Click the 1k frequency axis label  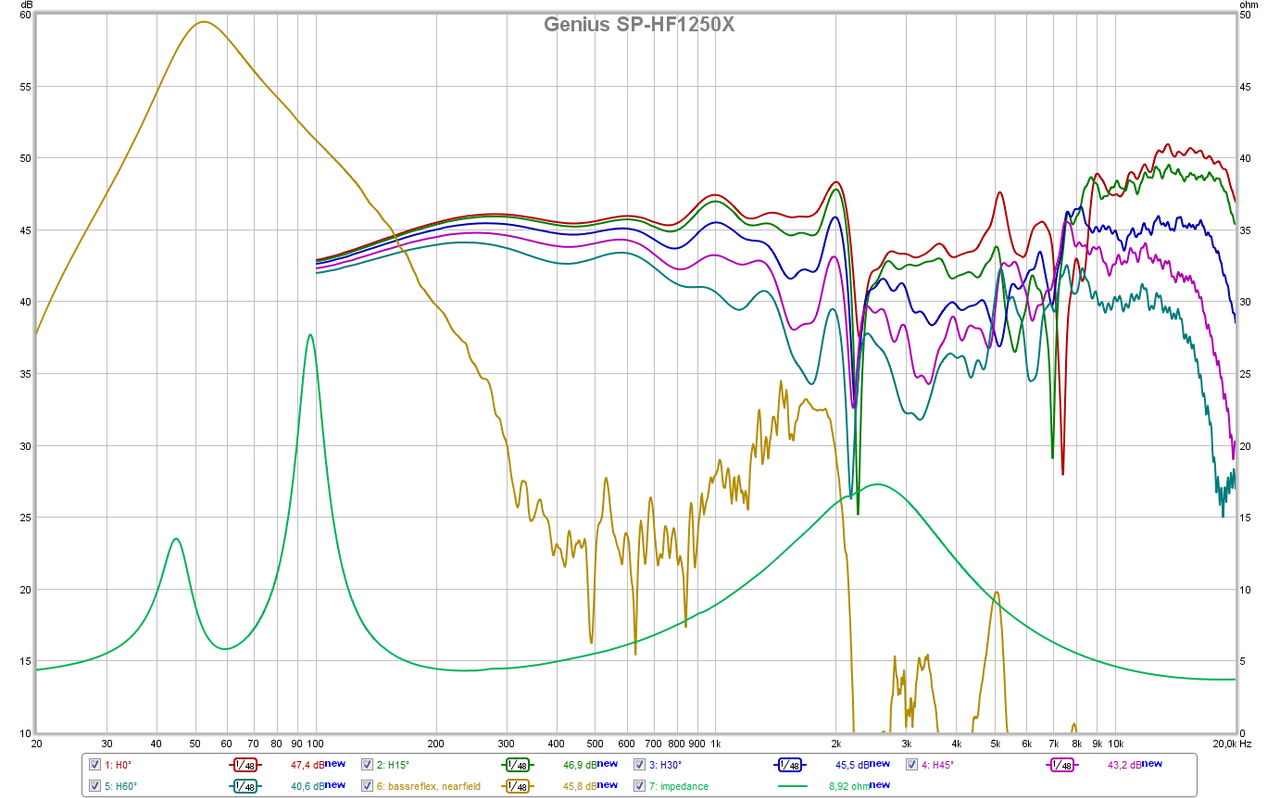pyautogui.click(x=715, y=745)
